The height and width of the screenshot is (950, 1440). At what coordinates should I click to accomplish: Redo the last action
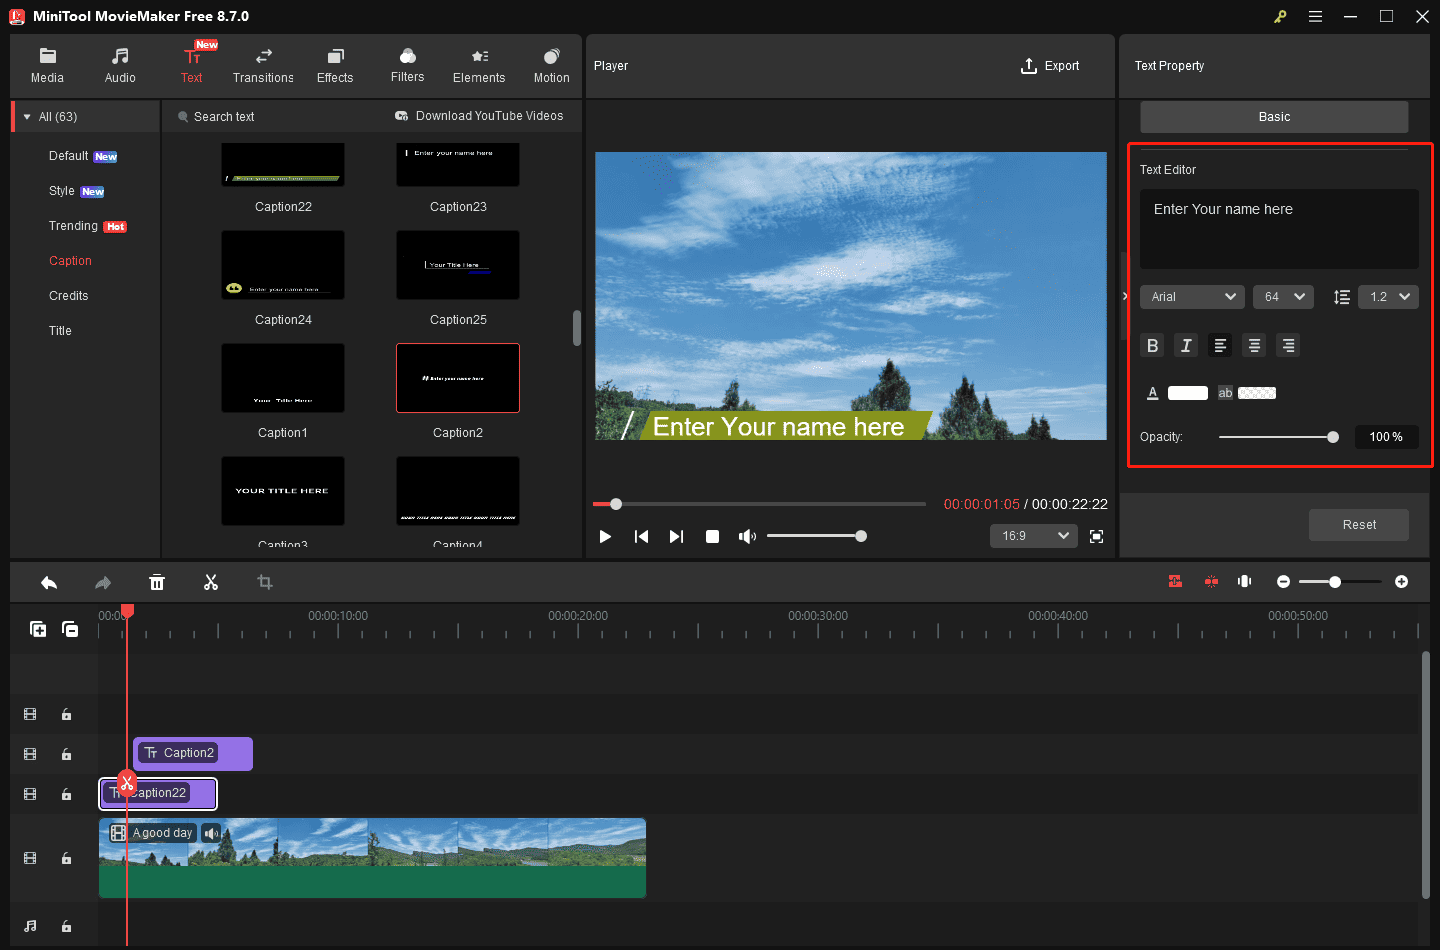tap(103, 582)
